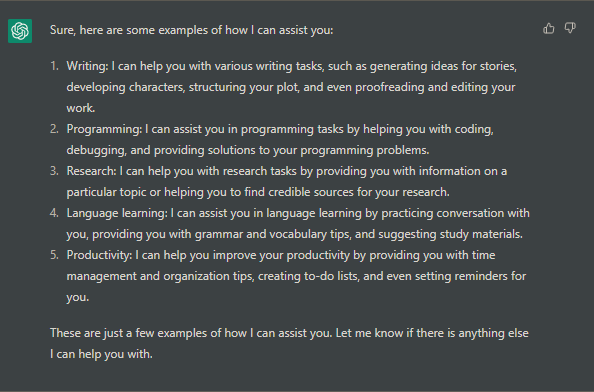594x392 pixels.
Task: Click the closing sentence "I can help you with."
Action: (101, 354)
